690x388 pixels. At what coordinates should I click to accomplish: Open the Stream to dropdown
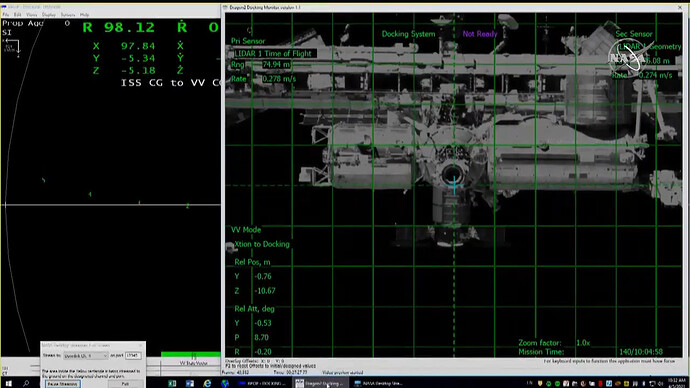pos(85,355)
